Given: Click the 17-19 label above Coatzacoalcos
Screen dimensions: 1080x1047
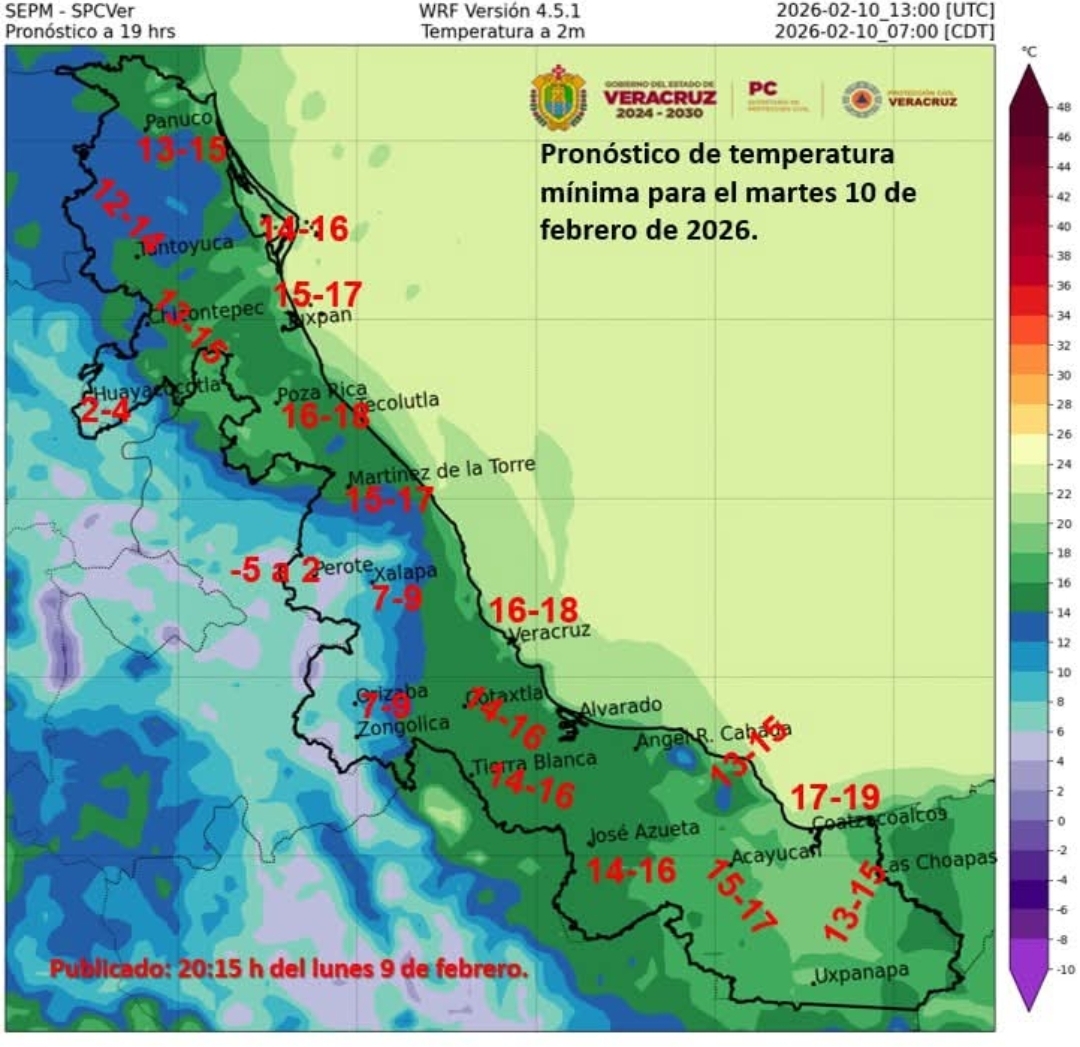Looking at the screenshot, I should (835, 798).
